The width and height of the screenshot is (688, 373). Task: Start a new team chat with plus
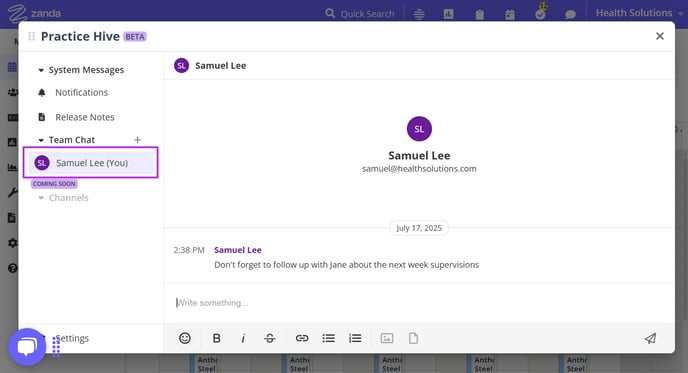click(137, 140)
